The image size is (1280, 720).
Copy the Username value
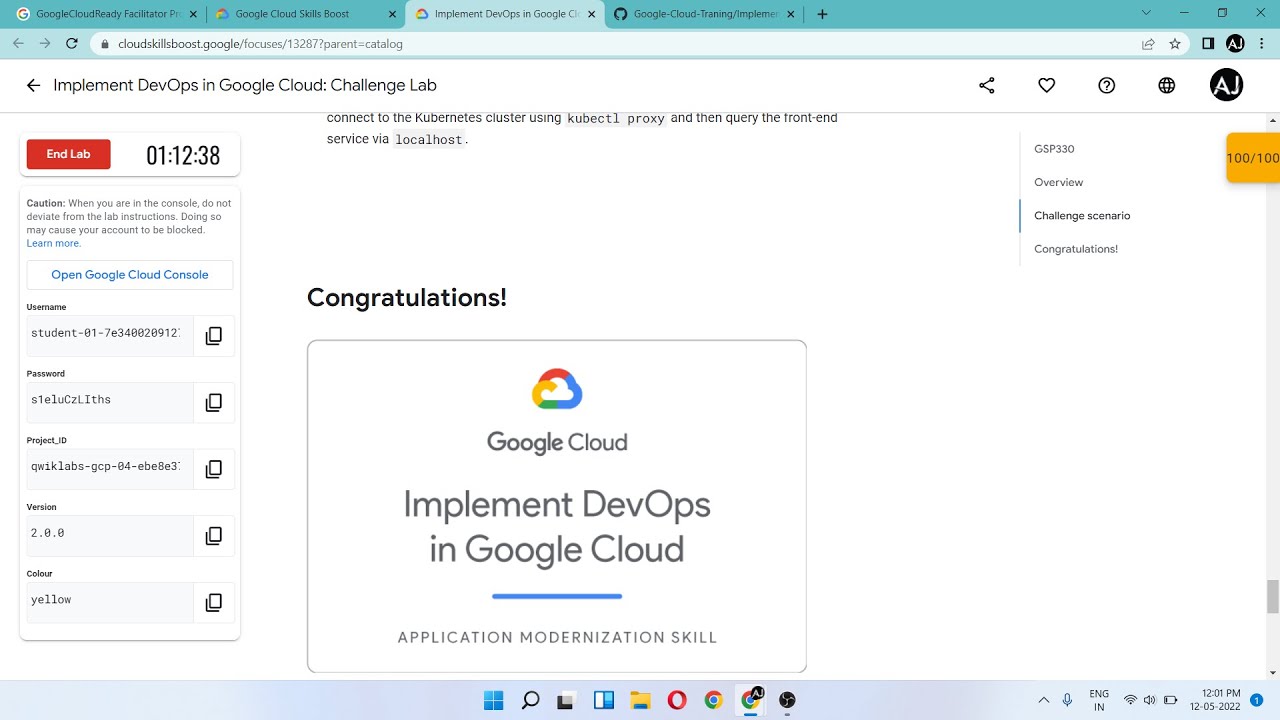pos(214,336)
